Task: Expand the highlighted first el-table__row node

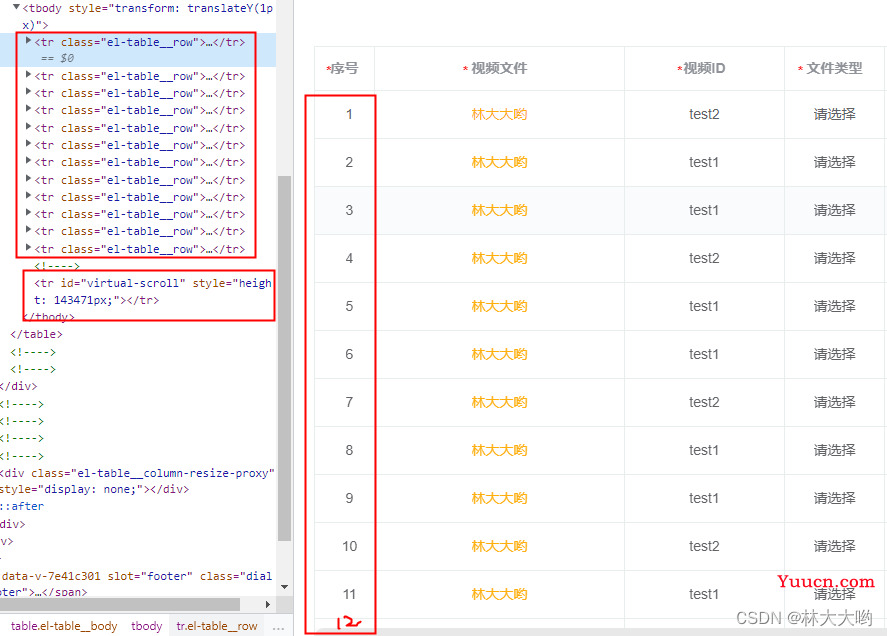Action: pyautogui.click(x=28, y=41)
